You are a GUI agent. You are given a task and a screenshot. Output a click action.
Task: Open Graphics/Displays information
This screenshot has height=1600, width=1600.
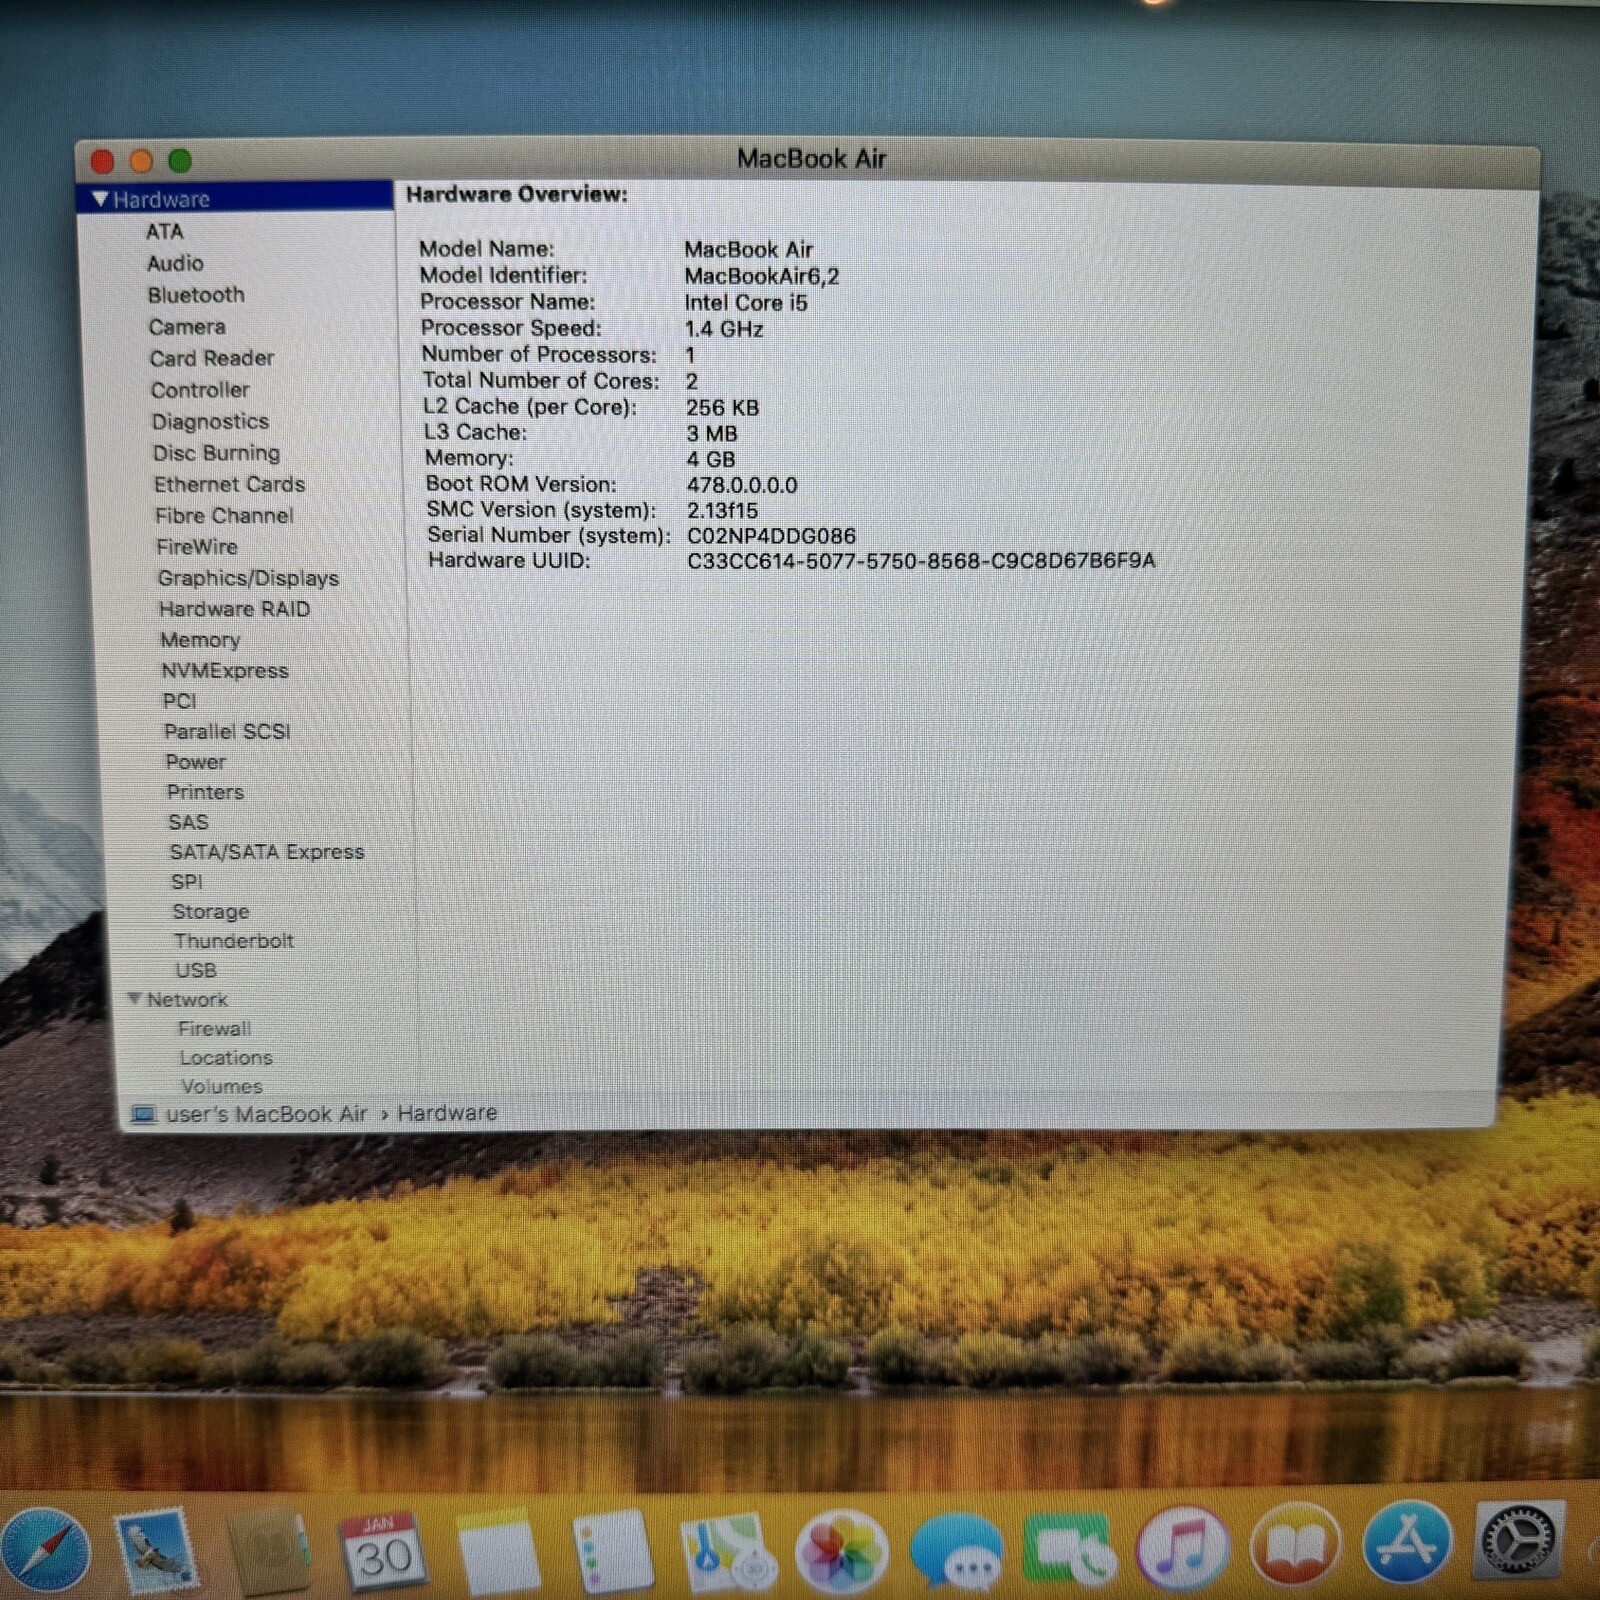pos(248,578)
